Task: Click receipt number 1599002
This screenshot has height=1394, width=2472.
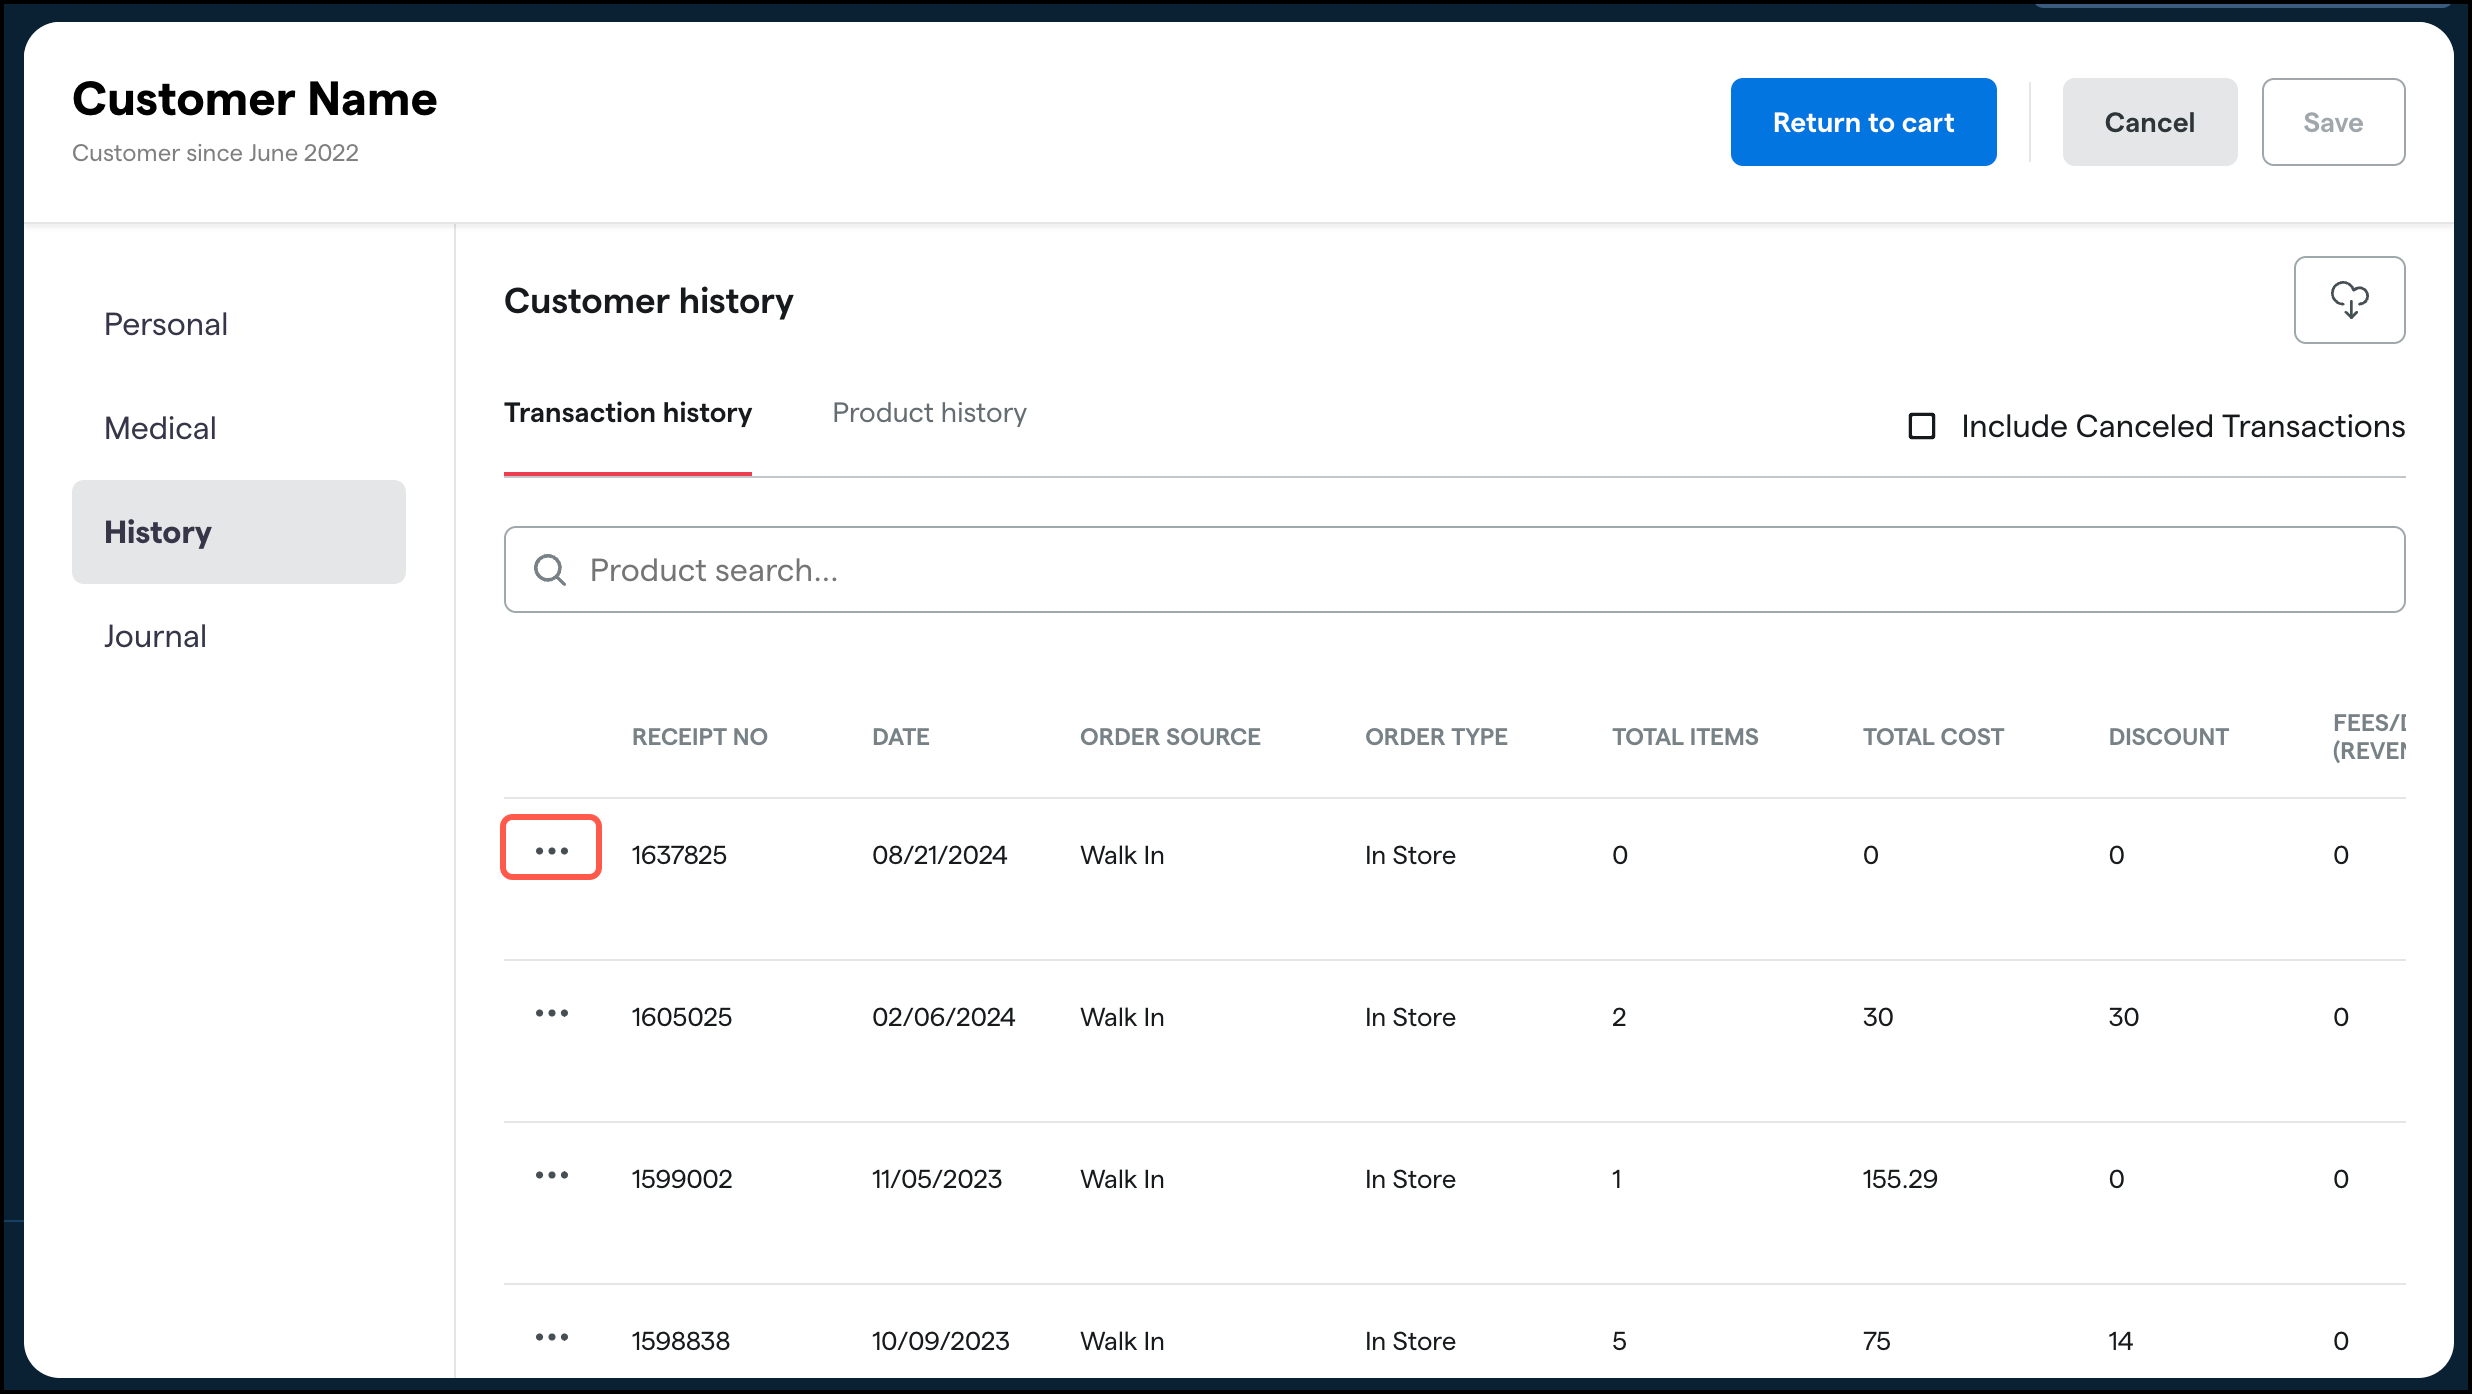Action: 681,1179
